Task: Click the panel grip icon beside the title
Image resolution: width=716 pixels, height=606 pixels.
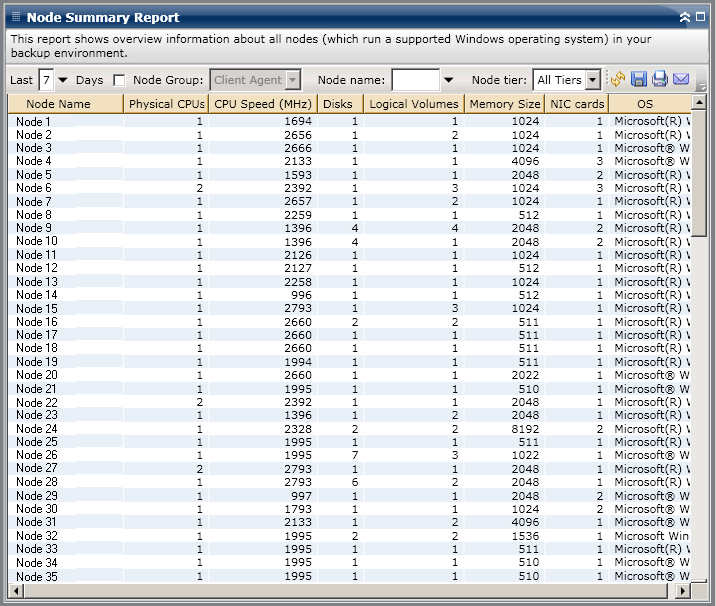Action: point(16,17)
